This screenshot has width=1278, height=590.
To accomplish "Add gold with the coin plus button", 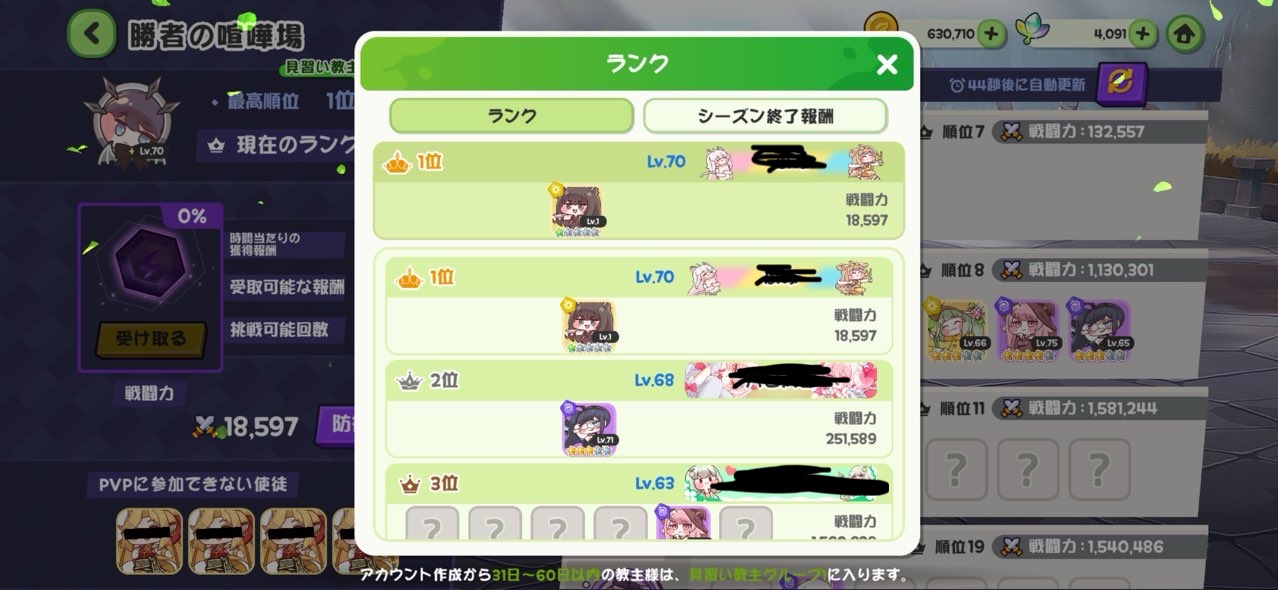I will click(x=991, y=33).
